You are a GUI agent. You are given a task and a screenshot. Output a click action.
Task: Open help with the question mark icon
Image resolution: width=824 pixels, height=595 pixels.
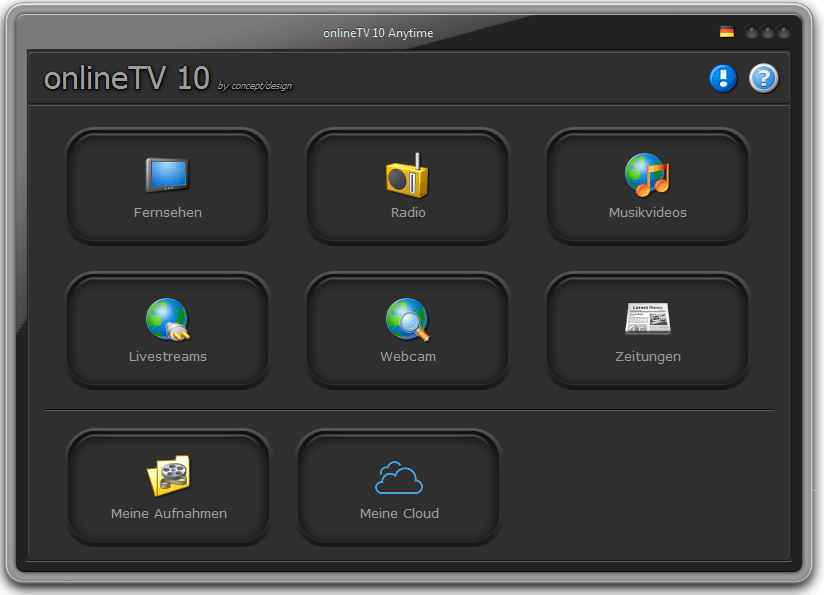(x=763, y=78)
